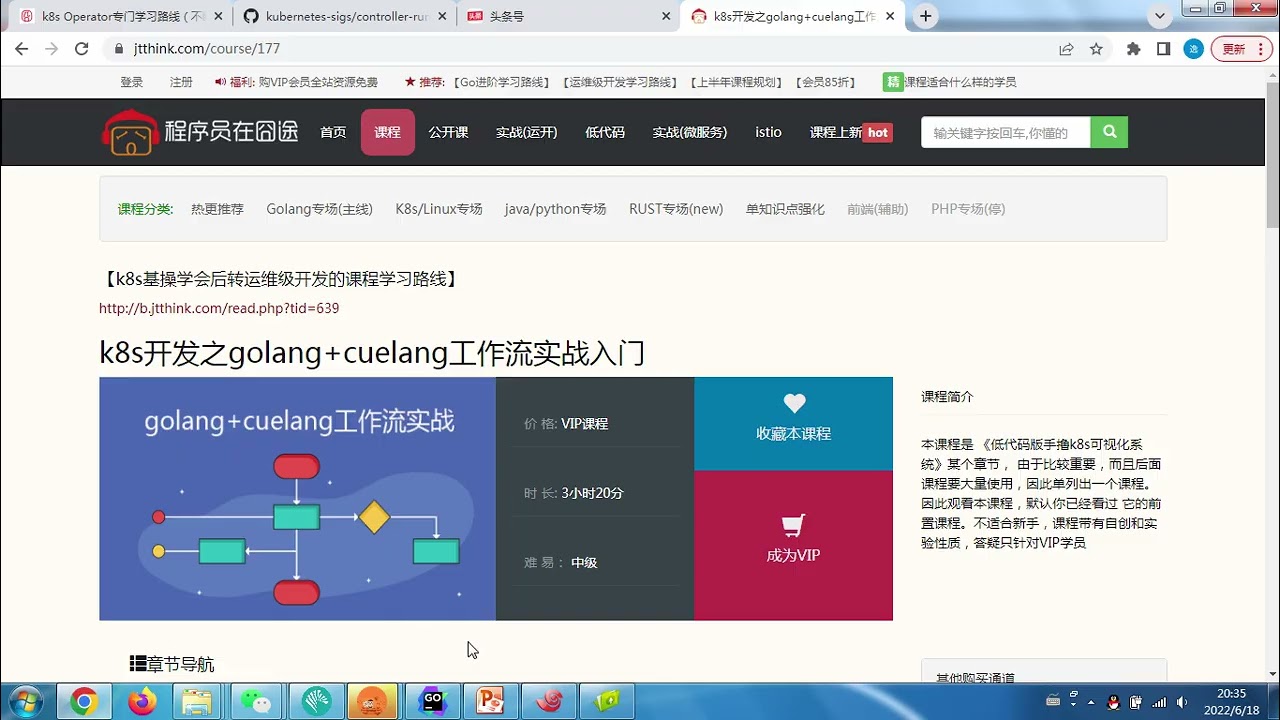Open the b.jtthink.com read.php?tid=639 link
Viewport: 1280px width, 720px height.
click(x=219, y=308)
